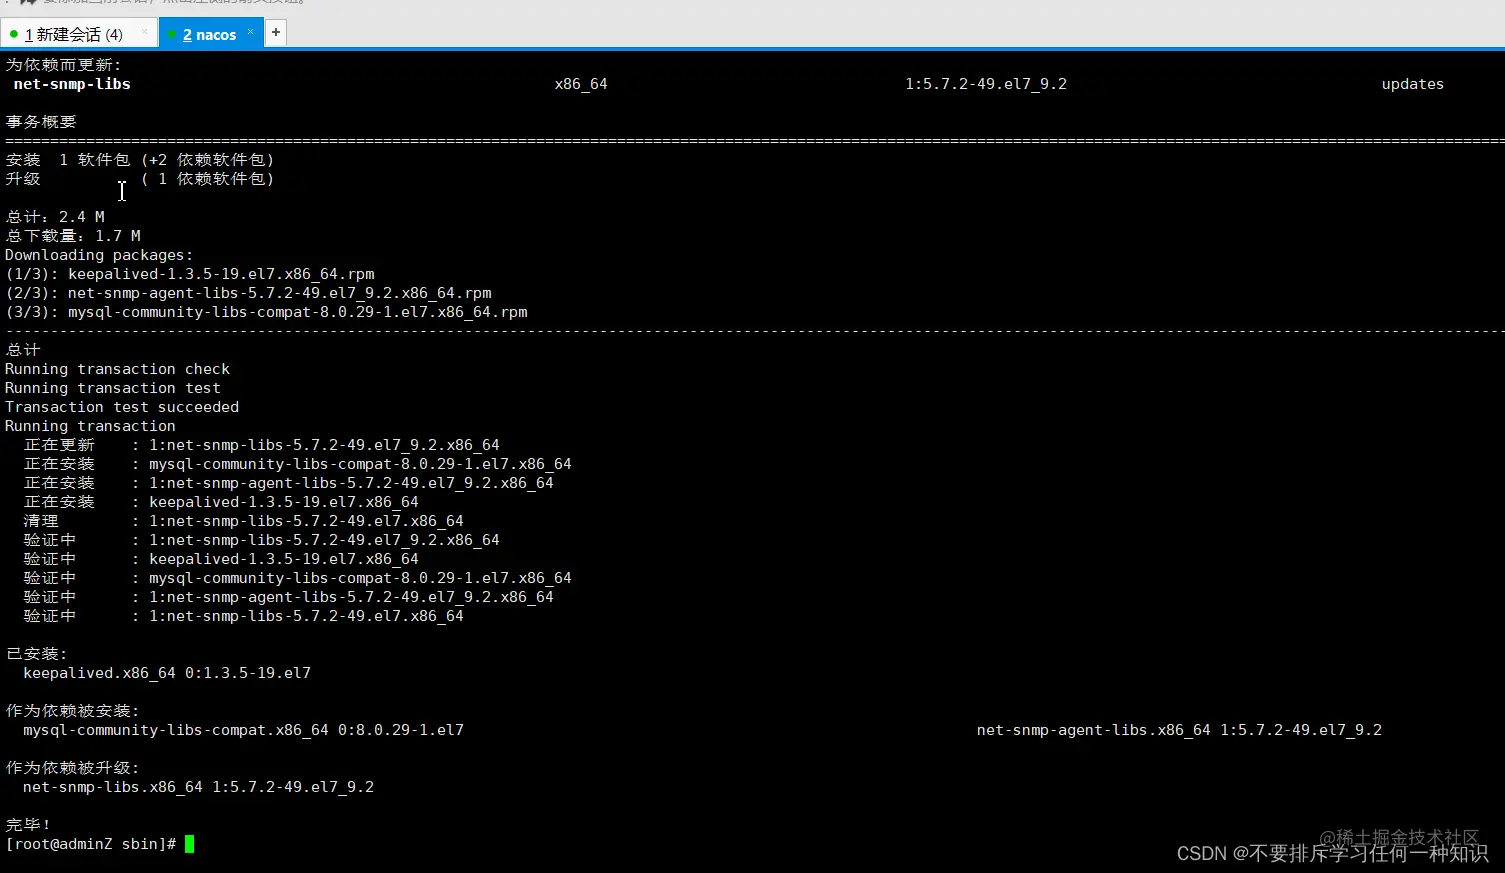The width and height of the screenshot is (1505, 873).
Task: Click '(1/3): keepalived-1.3.5-19.el7.x86_64.rpm' line
Action: click(x=190, y=274)
